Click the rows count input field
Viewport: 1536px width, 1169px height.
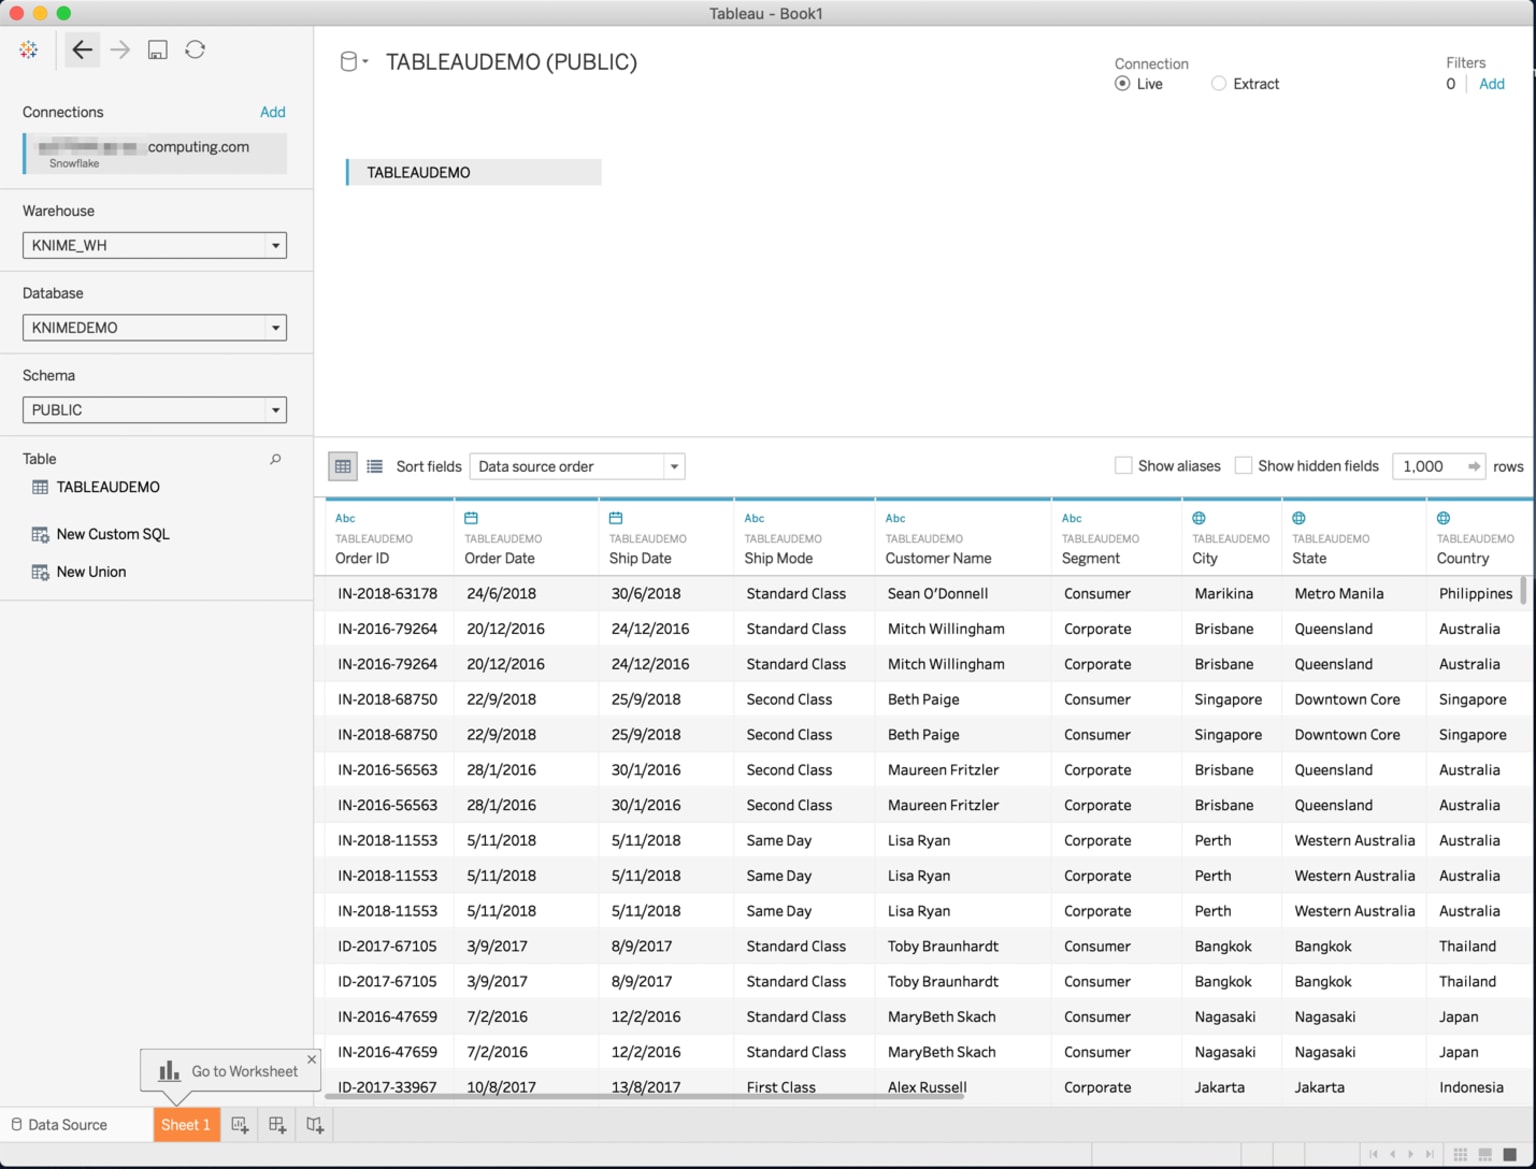(1428, 466)
